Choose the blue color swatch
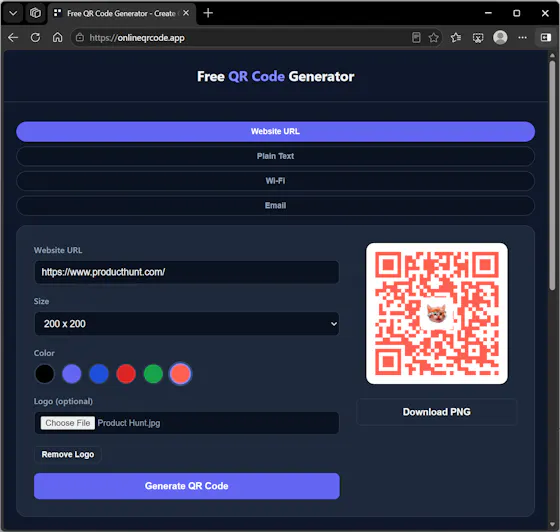Image resolution: width=560 pixels, height=532 pixels. tap(99, 374)
